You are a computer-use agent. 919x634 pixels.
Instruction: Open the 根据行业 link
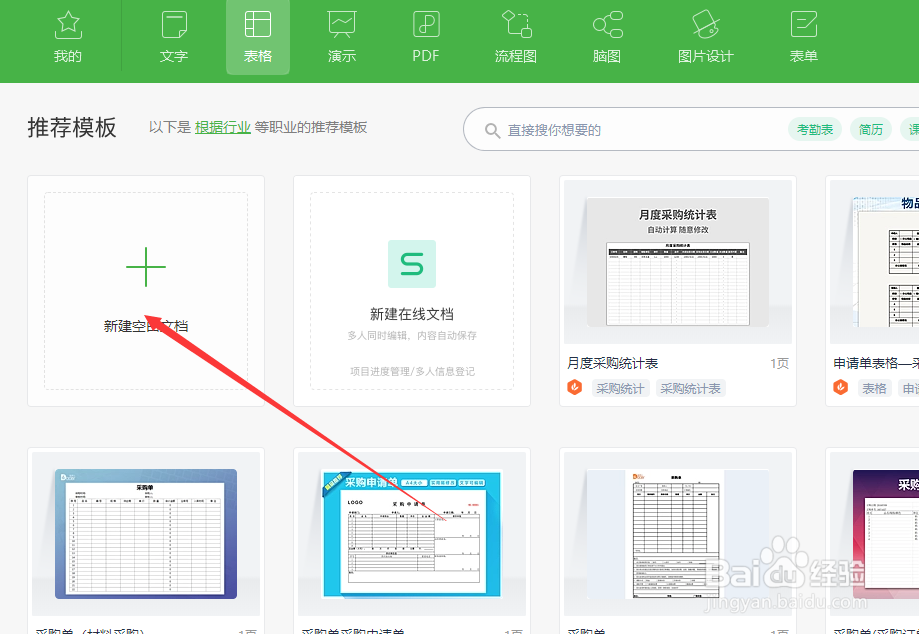point(222,127)
